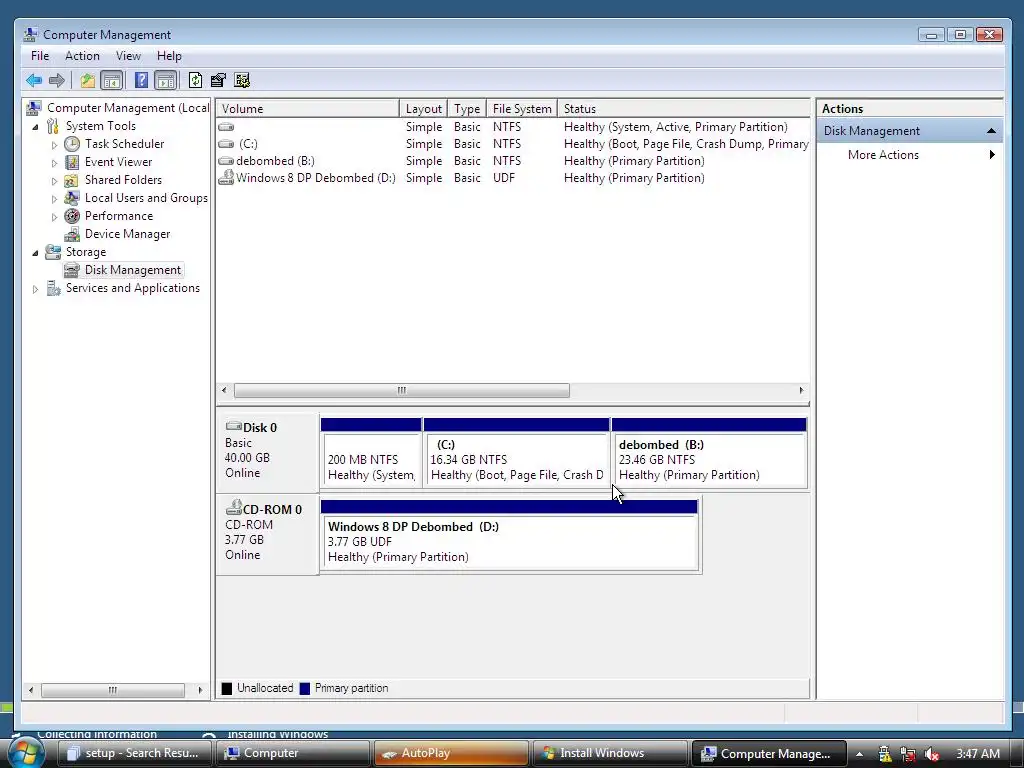
Task: Select the 200 MB NTFS partition block
Action: coord(371,453)
